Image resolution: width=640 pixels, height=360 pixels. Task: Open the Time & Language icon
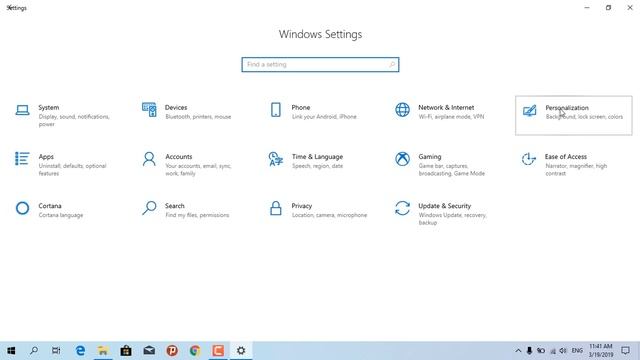[276, 159]
